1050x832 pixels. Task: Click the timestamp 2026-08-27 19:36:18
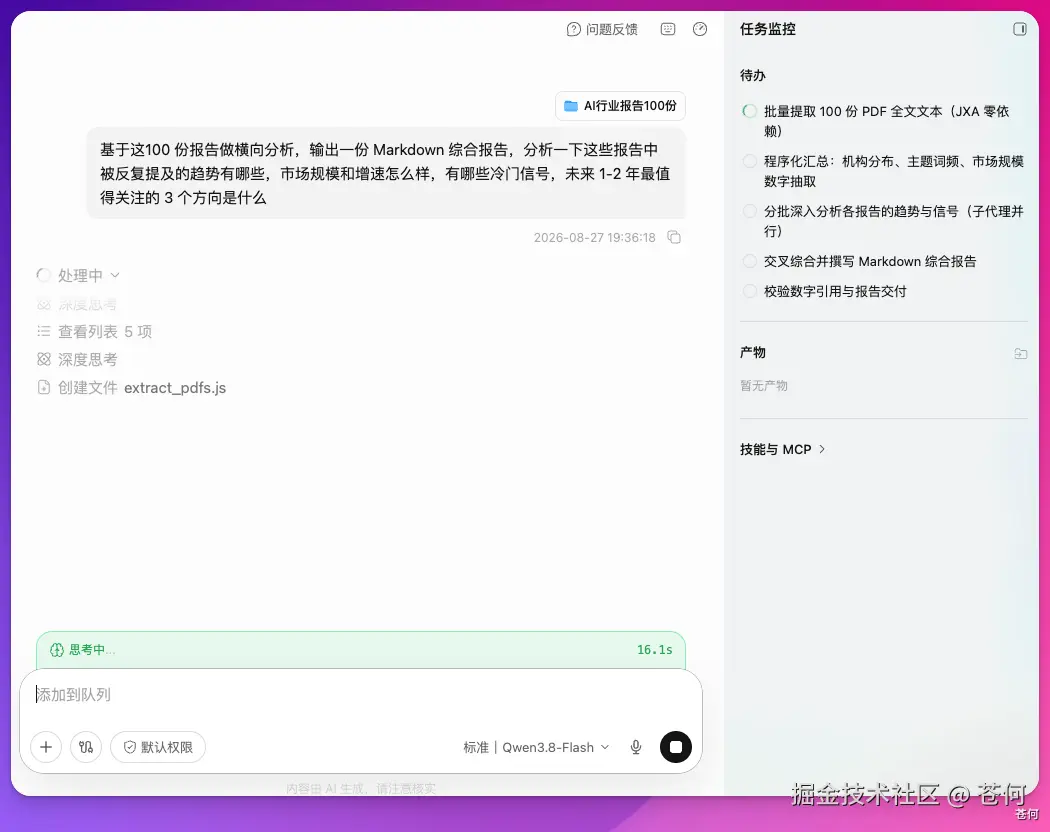click(595, 237)
